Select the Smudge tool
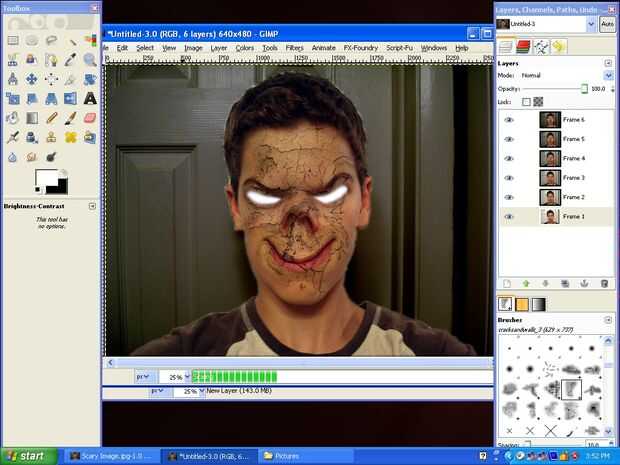 pos(32,157)
